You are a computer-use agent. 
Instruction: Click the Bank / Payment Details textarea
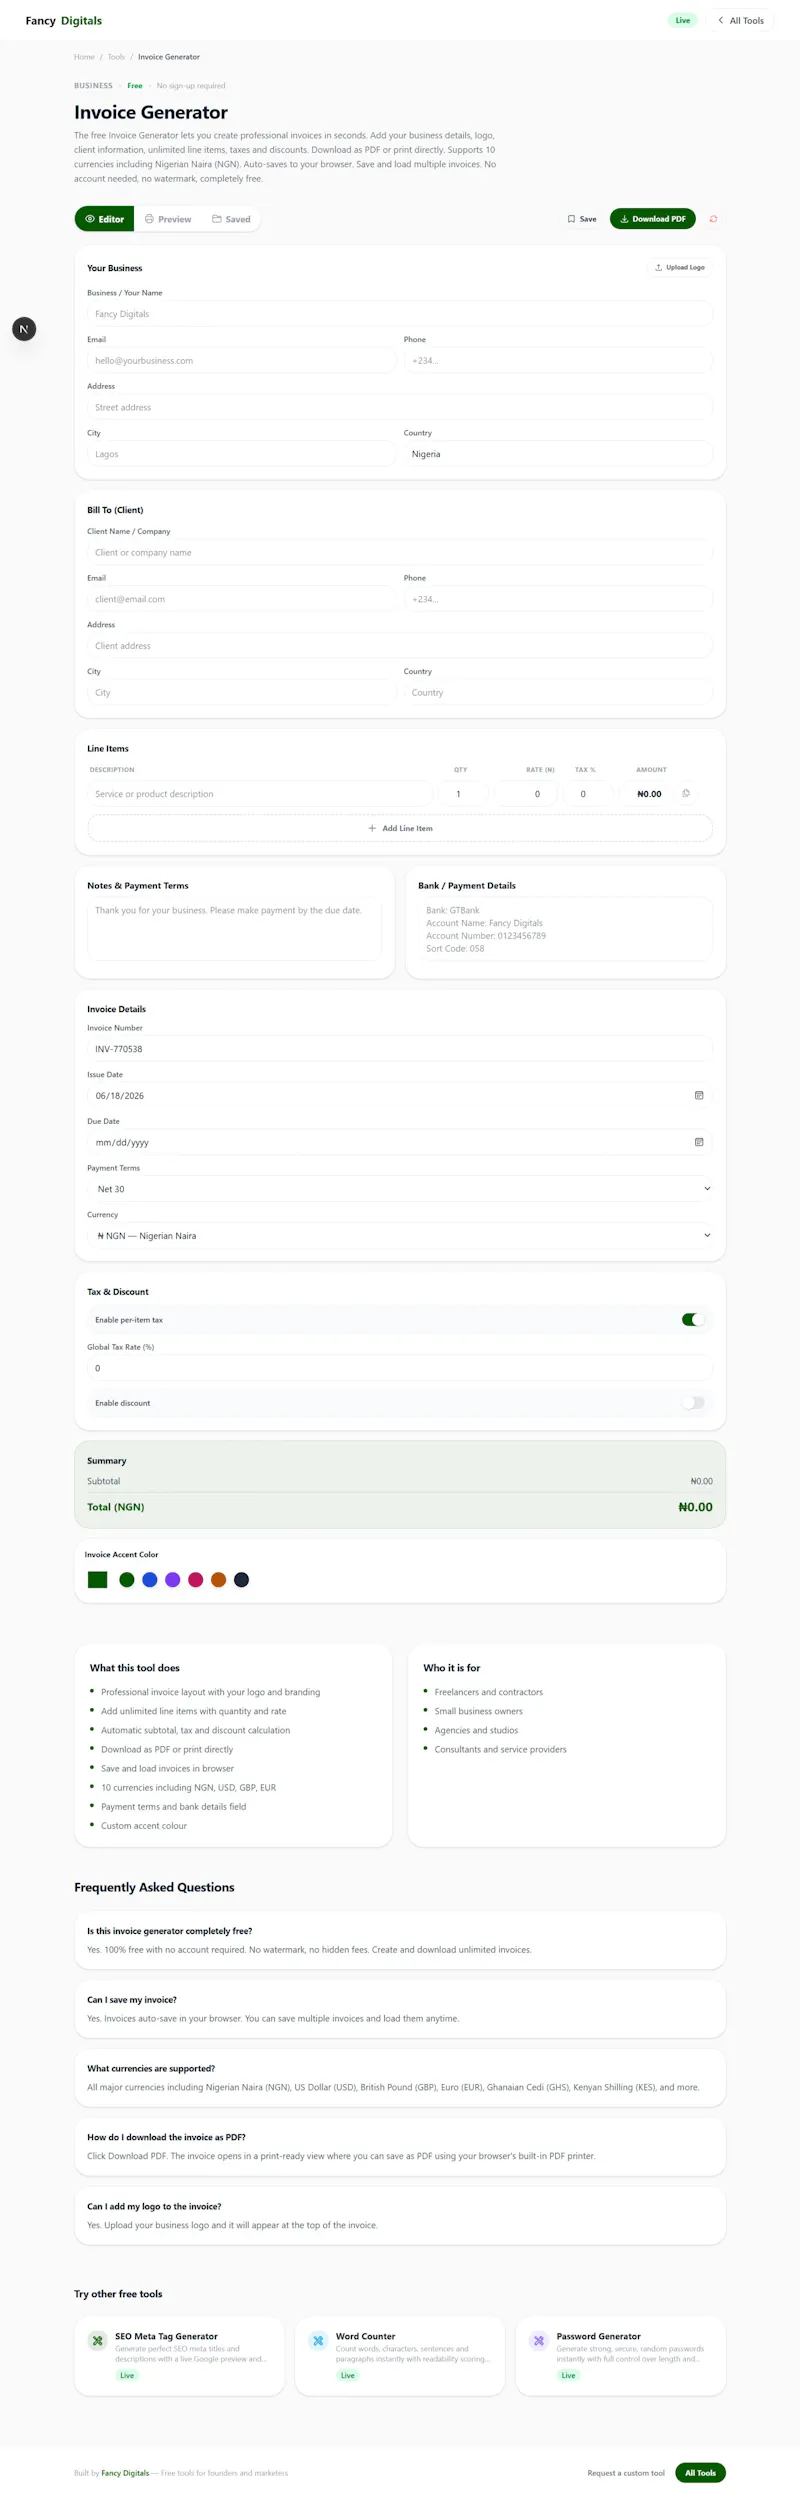coord(565,931)
